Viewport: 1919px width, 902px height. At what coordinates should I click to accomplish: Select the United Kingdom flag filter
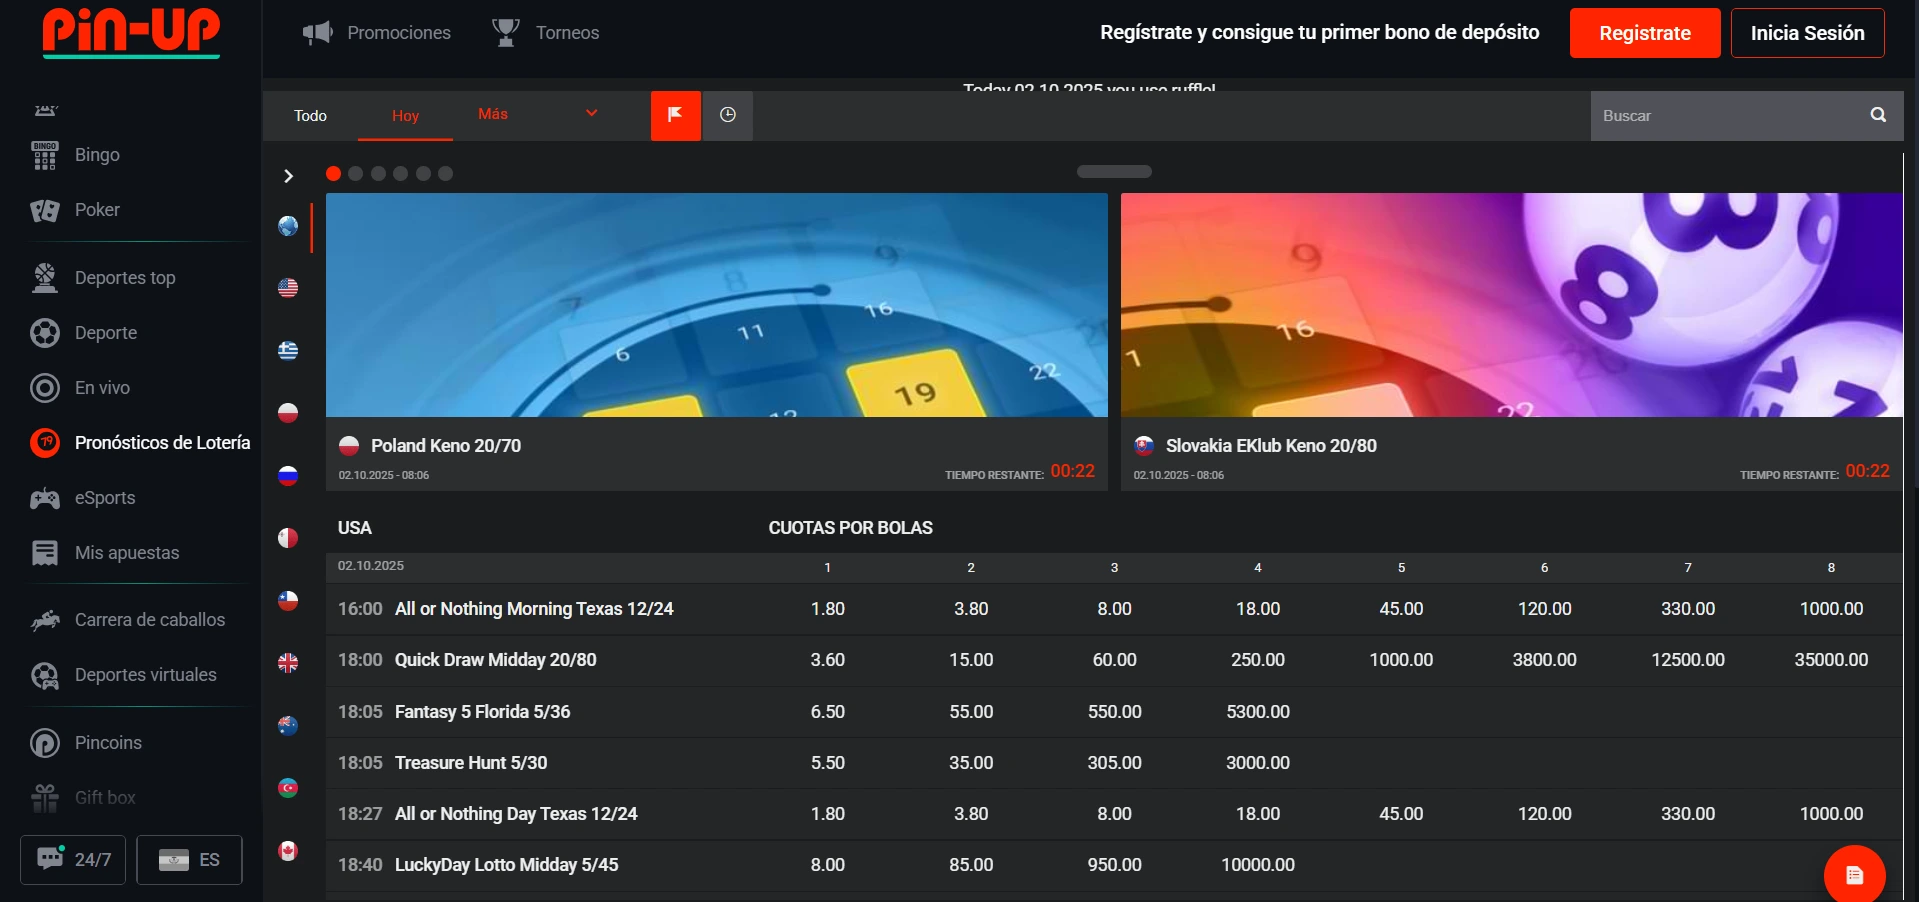[x=288, y=663]
